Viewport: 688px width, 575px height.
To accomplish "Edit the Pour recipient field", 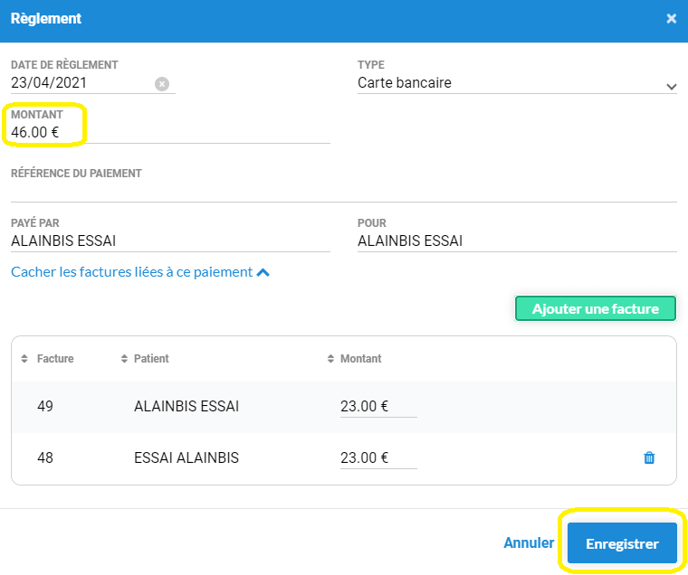I will pos(516,241).
